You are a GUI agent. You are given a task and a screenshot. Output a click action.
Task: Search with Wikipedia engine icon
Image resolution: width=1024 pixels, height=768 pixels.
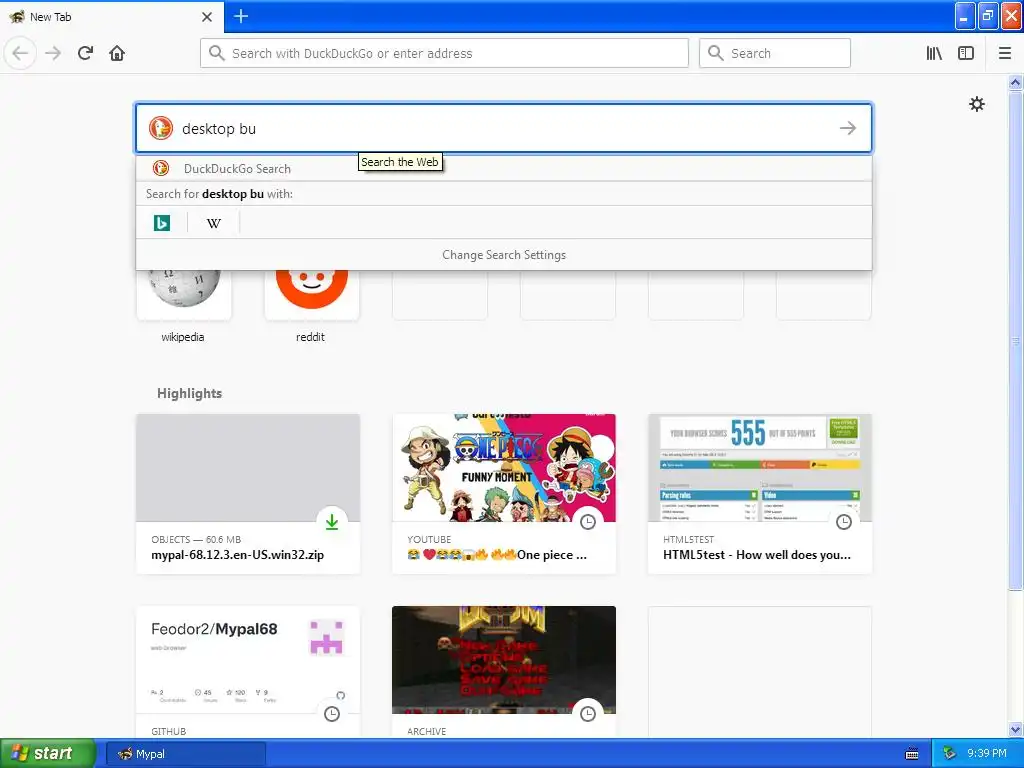tap(214, 223)
